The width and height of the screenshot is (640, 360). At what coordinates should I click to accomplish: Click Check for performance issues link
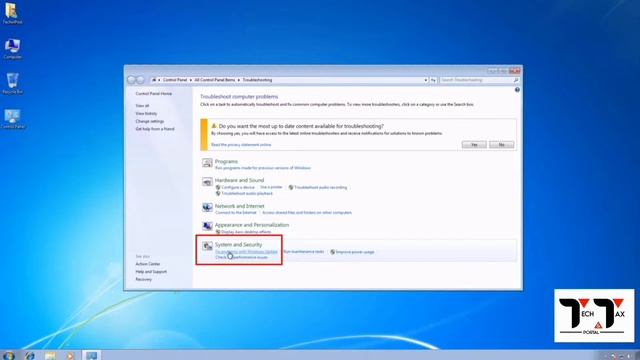pyautogui.click(x=241, y=258)
